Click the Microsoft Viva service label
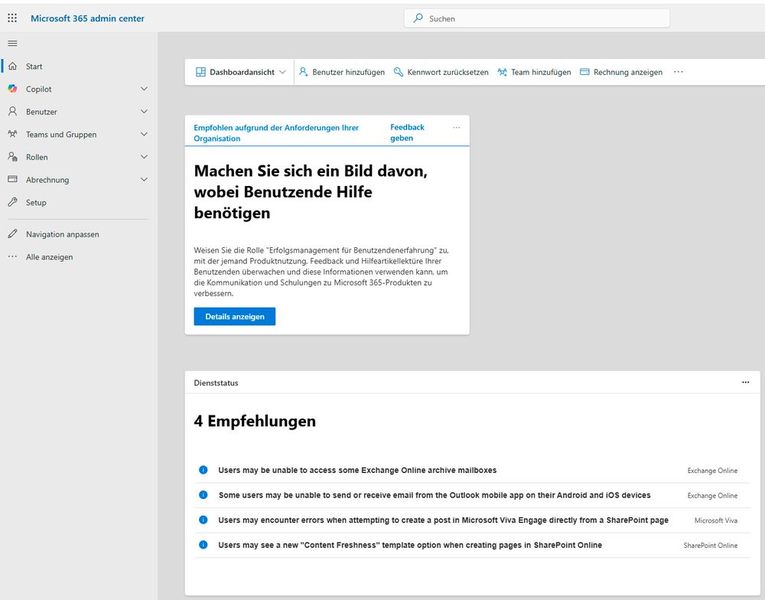This screenshot has height=600, width=765. coord(716,520)
